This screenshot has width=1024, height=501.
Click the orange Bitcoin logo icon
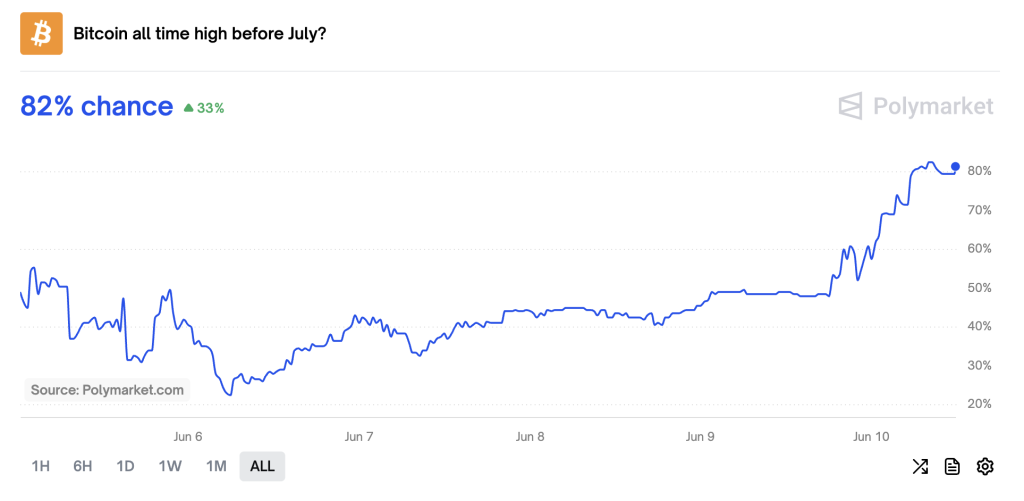[x=41, y=34]
